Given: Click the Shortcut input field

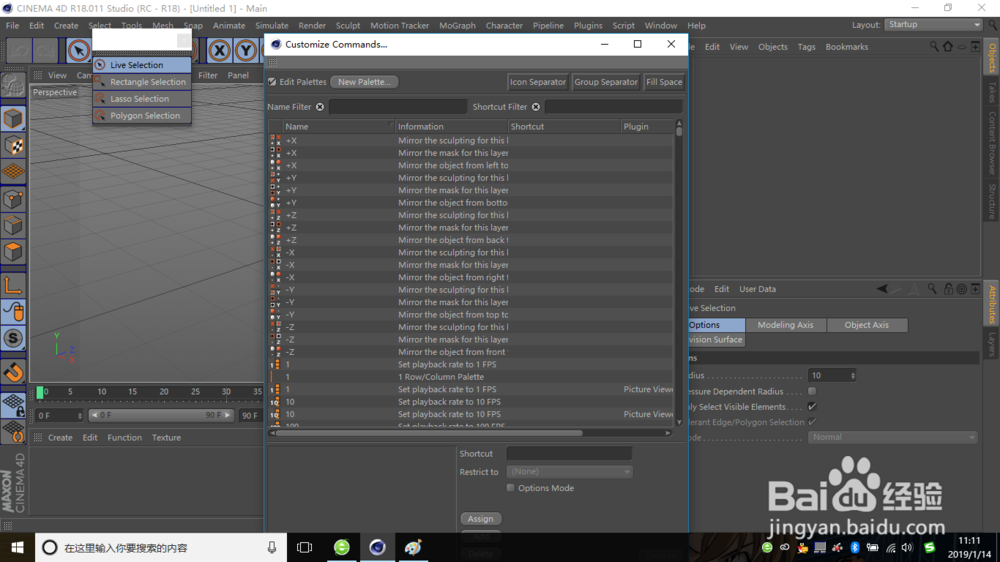Looking at the screenshot, I should [569, 454].
